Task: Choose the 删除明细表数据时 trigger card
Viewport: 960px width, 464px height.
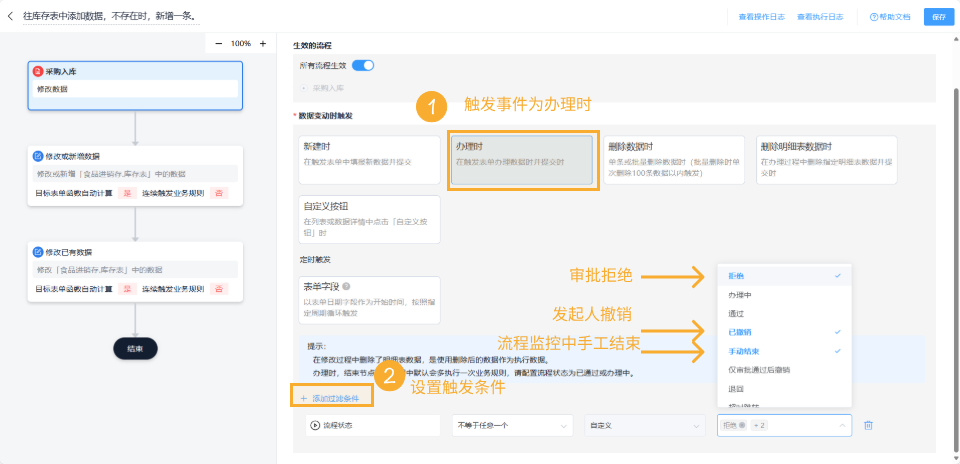Action: 827,160
